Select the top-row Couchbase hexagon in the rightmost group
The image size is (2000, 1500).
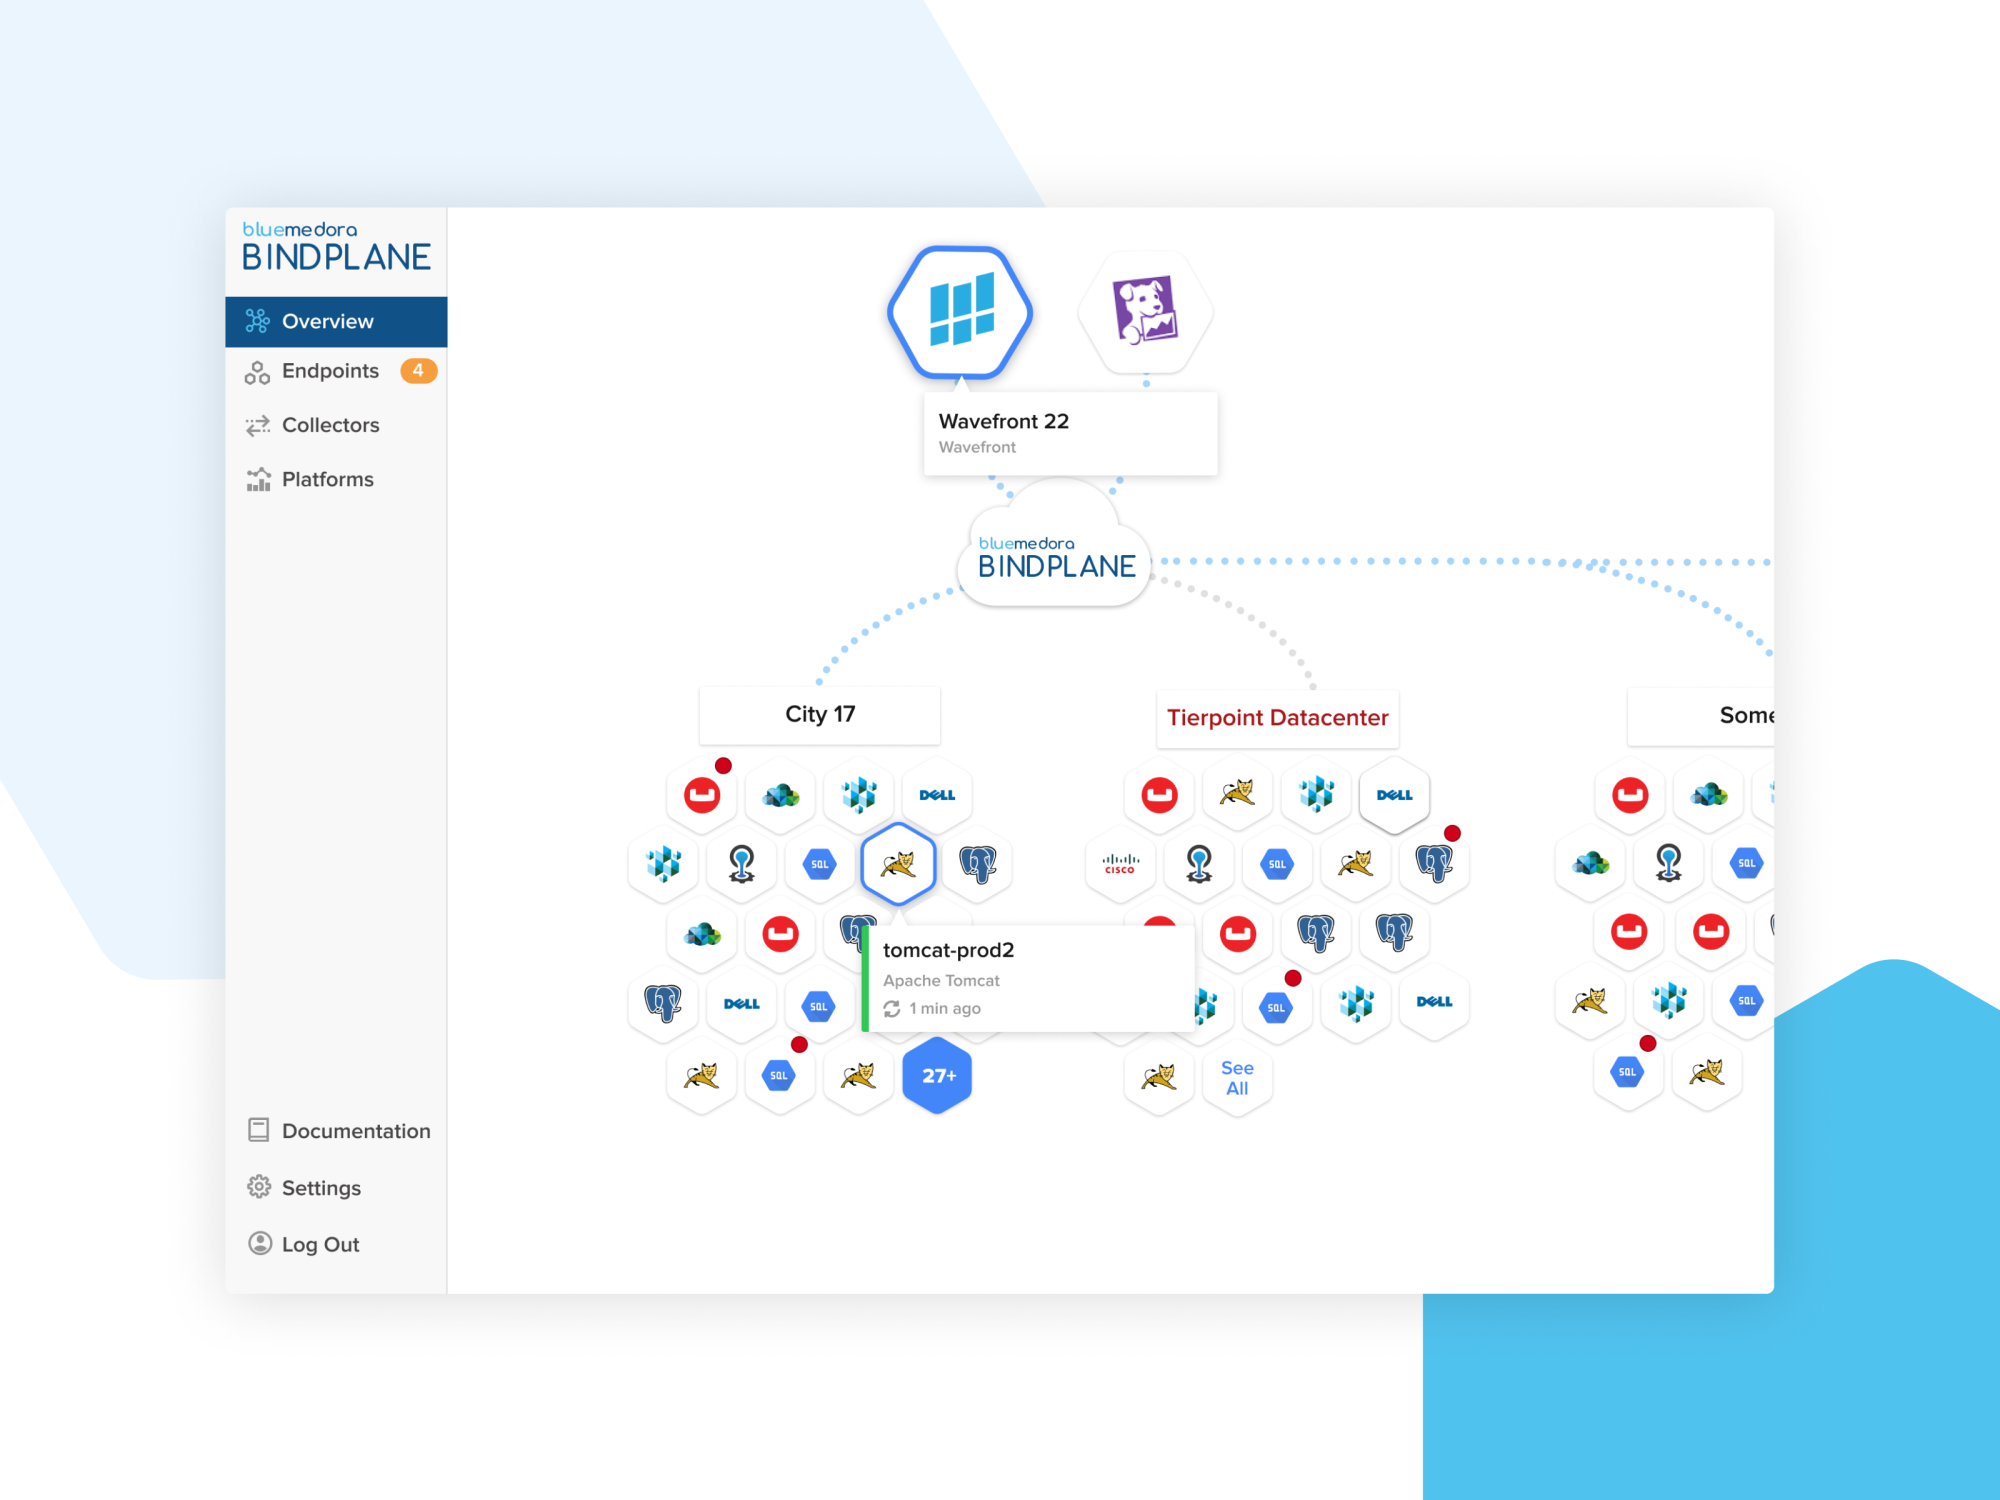point(1630,796)
